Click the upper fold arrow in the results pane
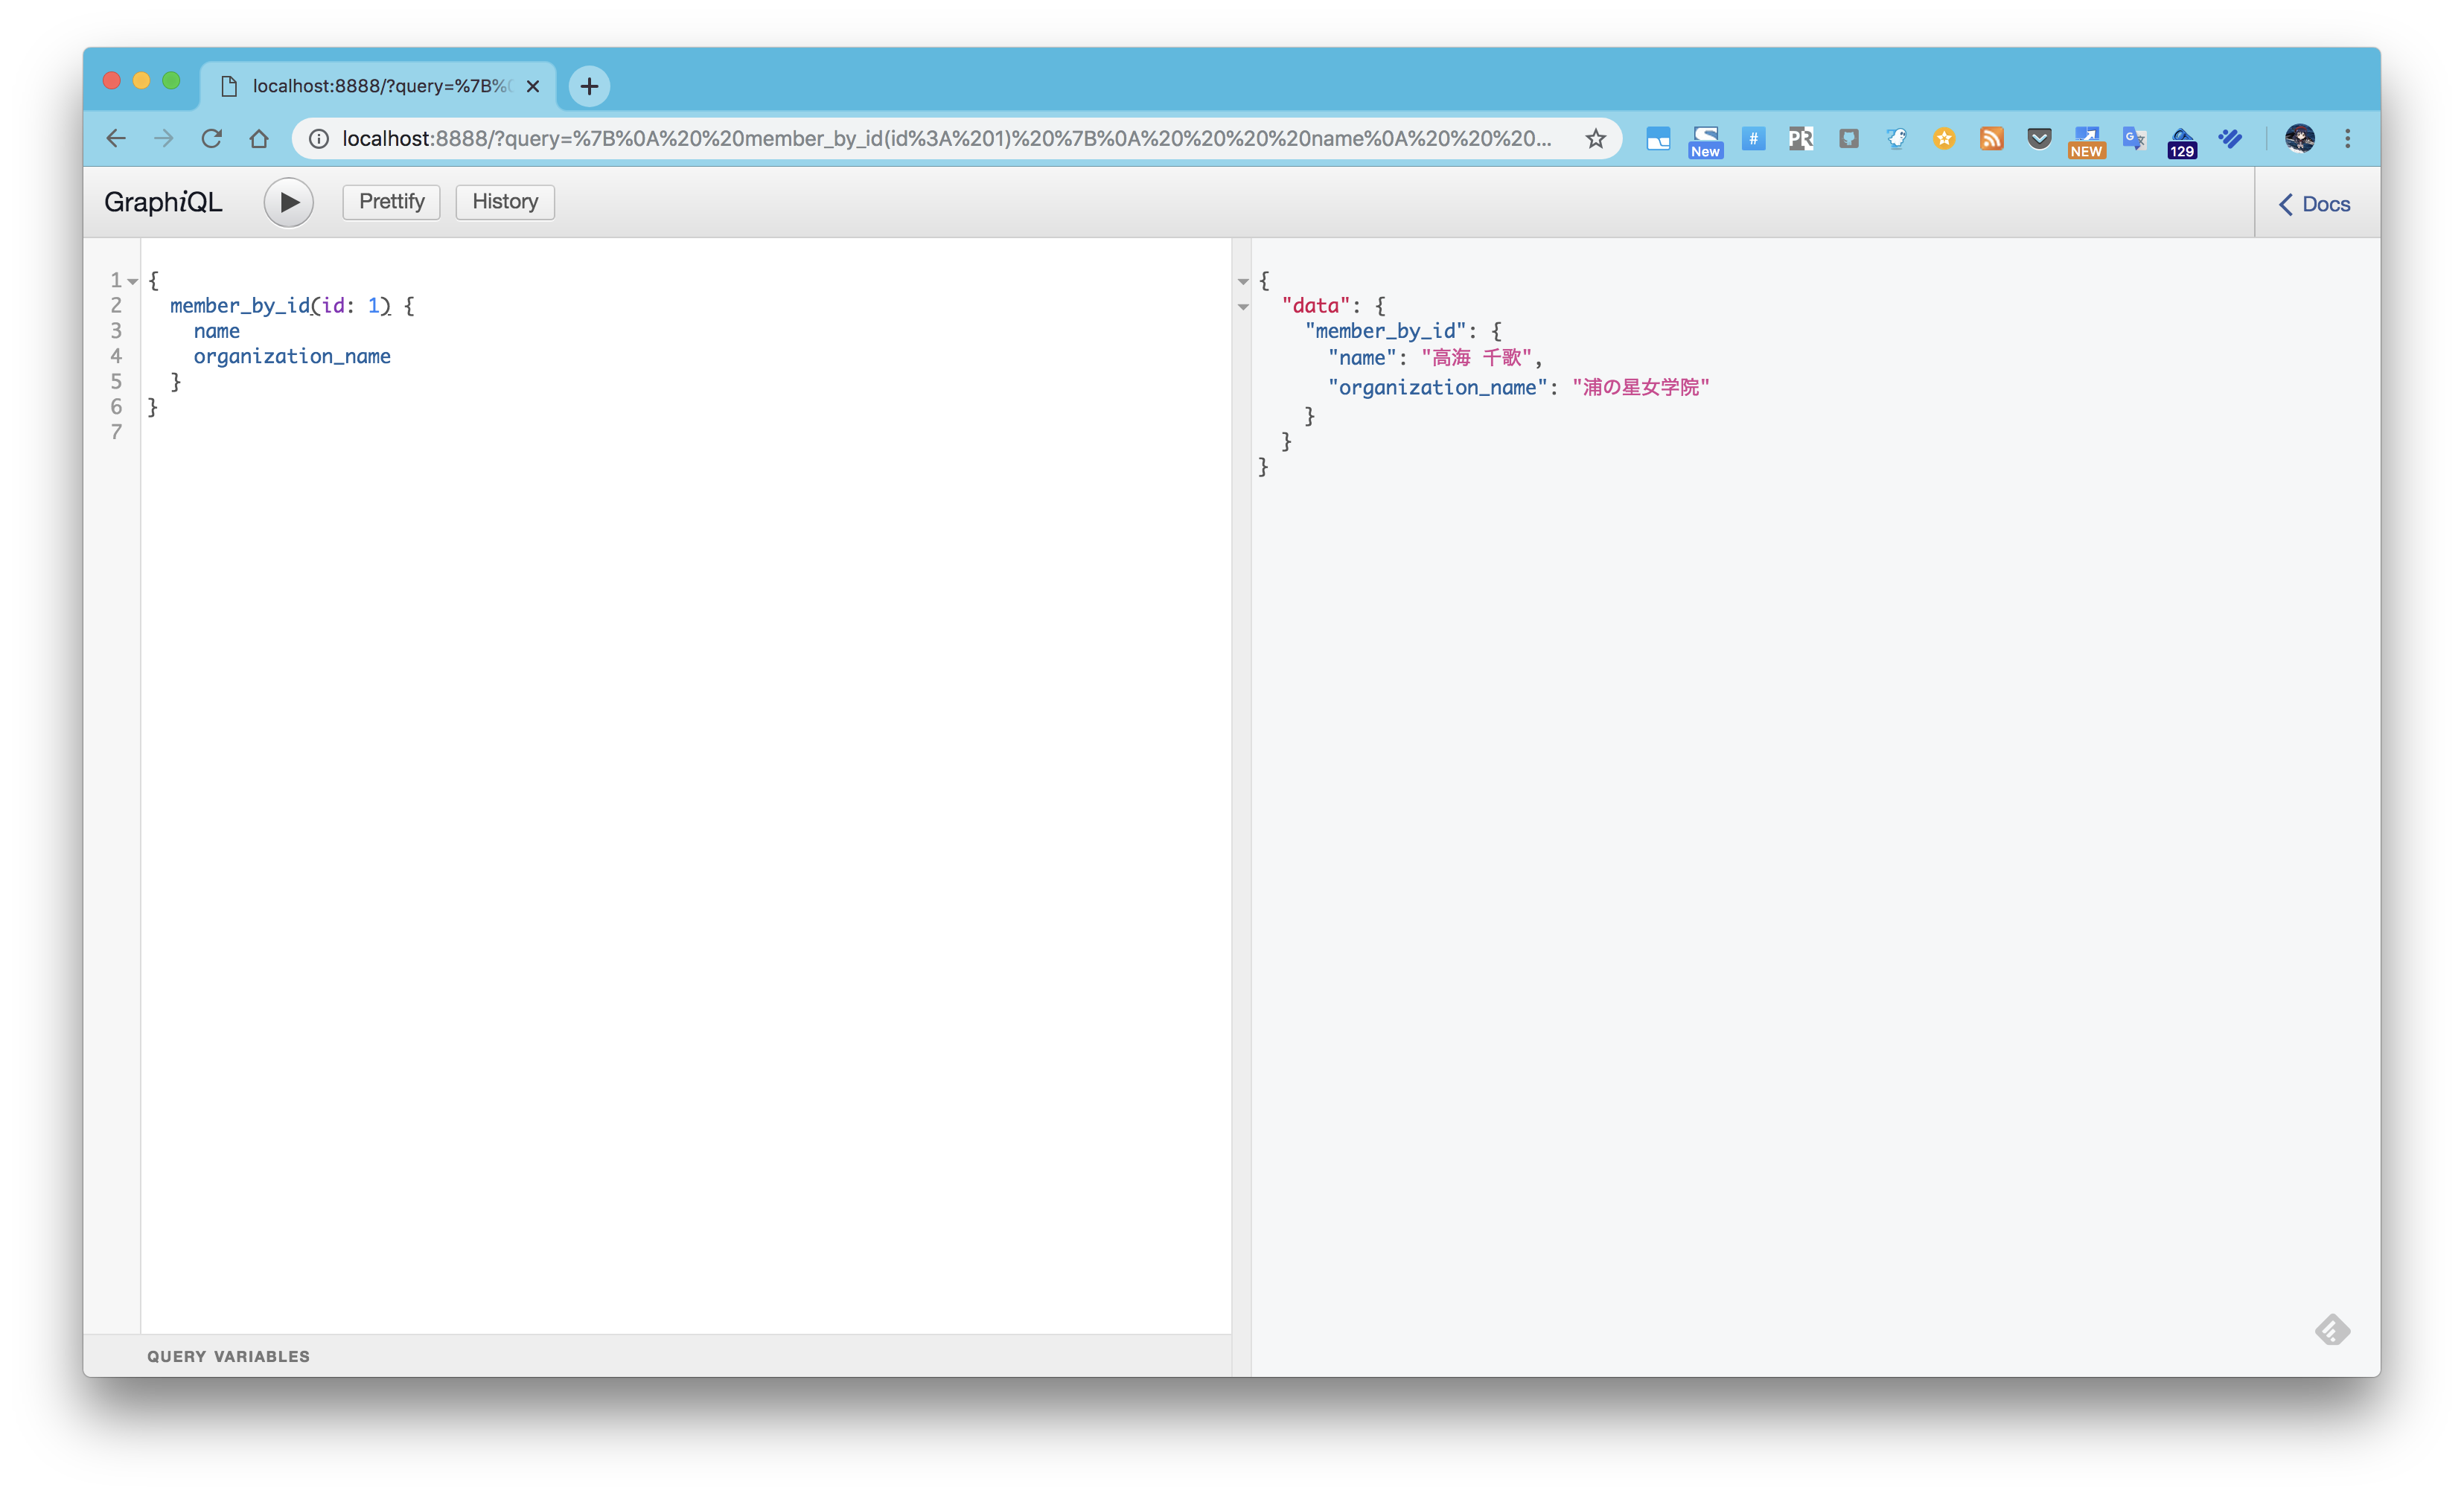This screenshot has width=2464, height=1496. coord(1243,282)
